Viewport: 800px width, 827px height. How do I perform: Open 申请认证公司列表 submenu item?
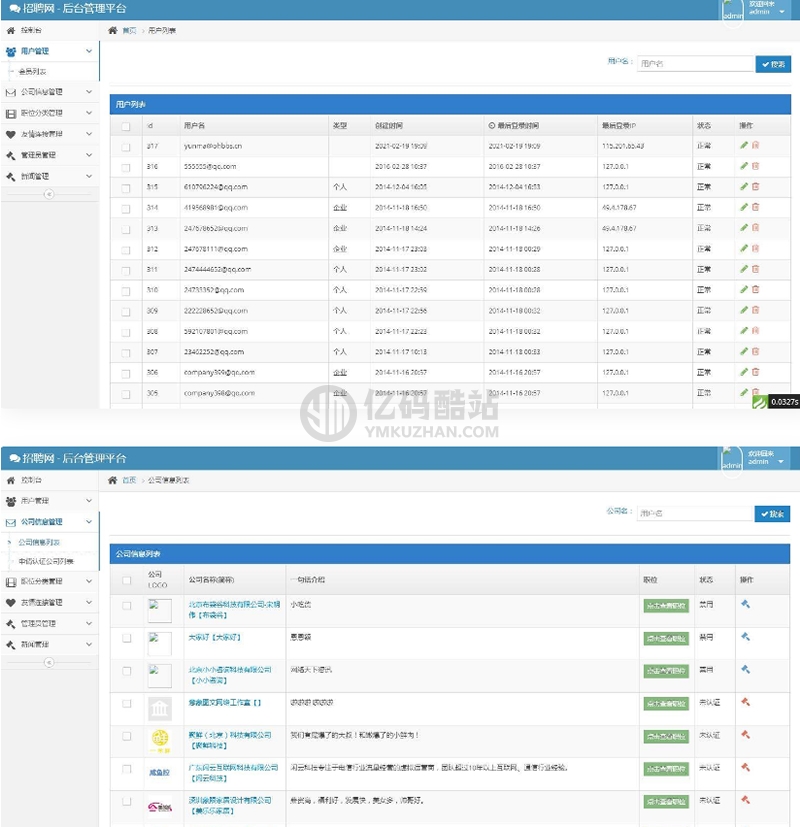46,561
